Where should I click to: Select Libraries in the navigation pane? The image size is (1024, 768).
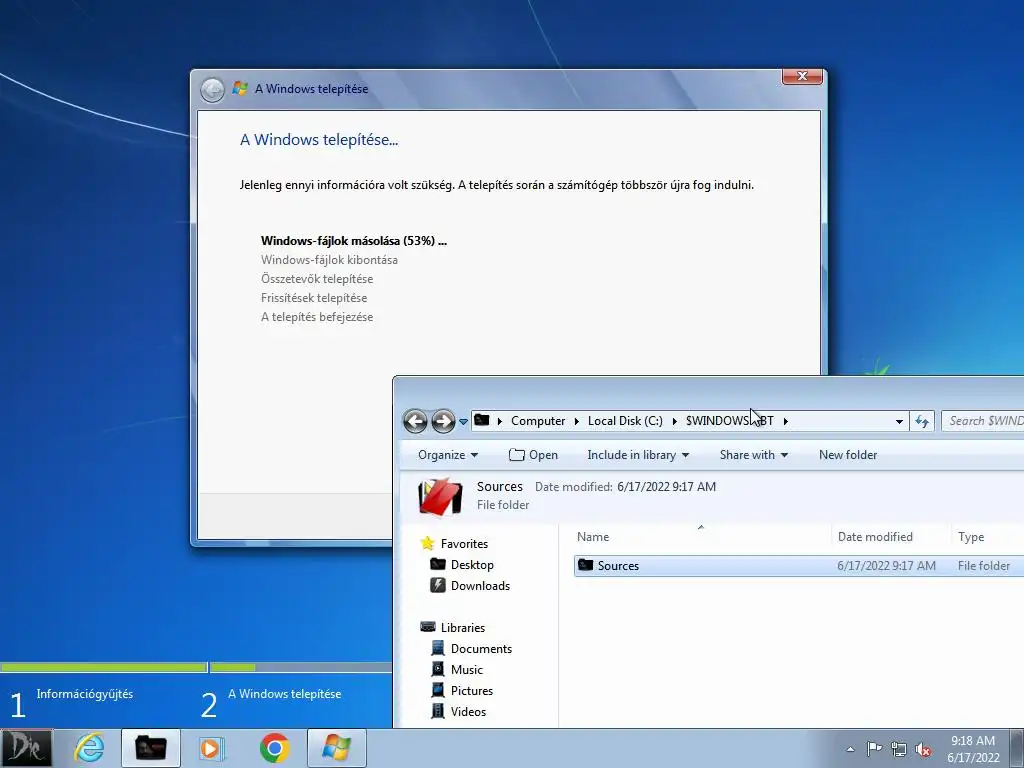[462, 628]
